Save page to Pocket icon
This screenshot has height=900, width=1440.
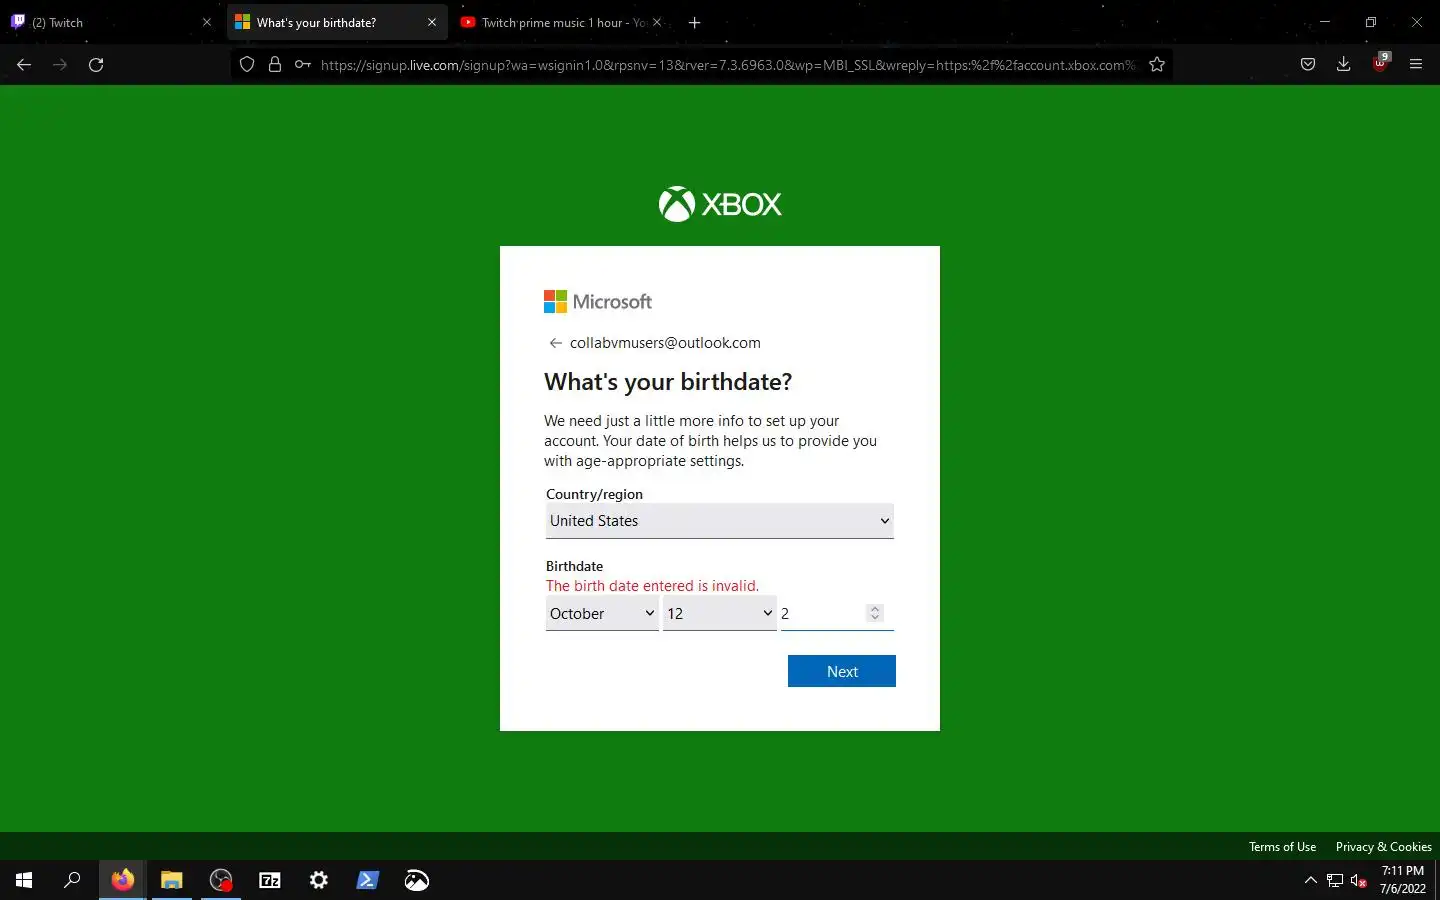click(x=1308, y=65)
